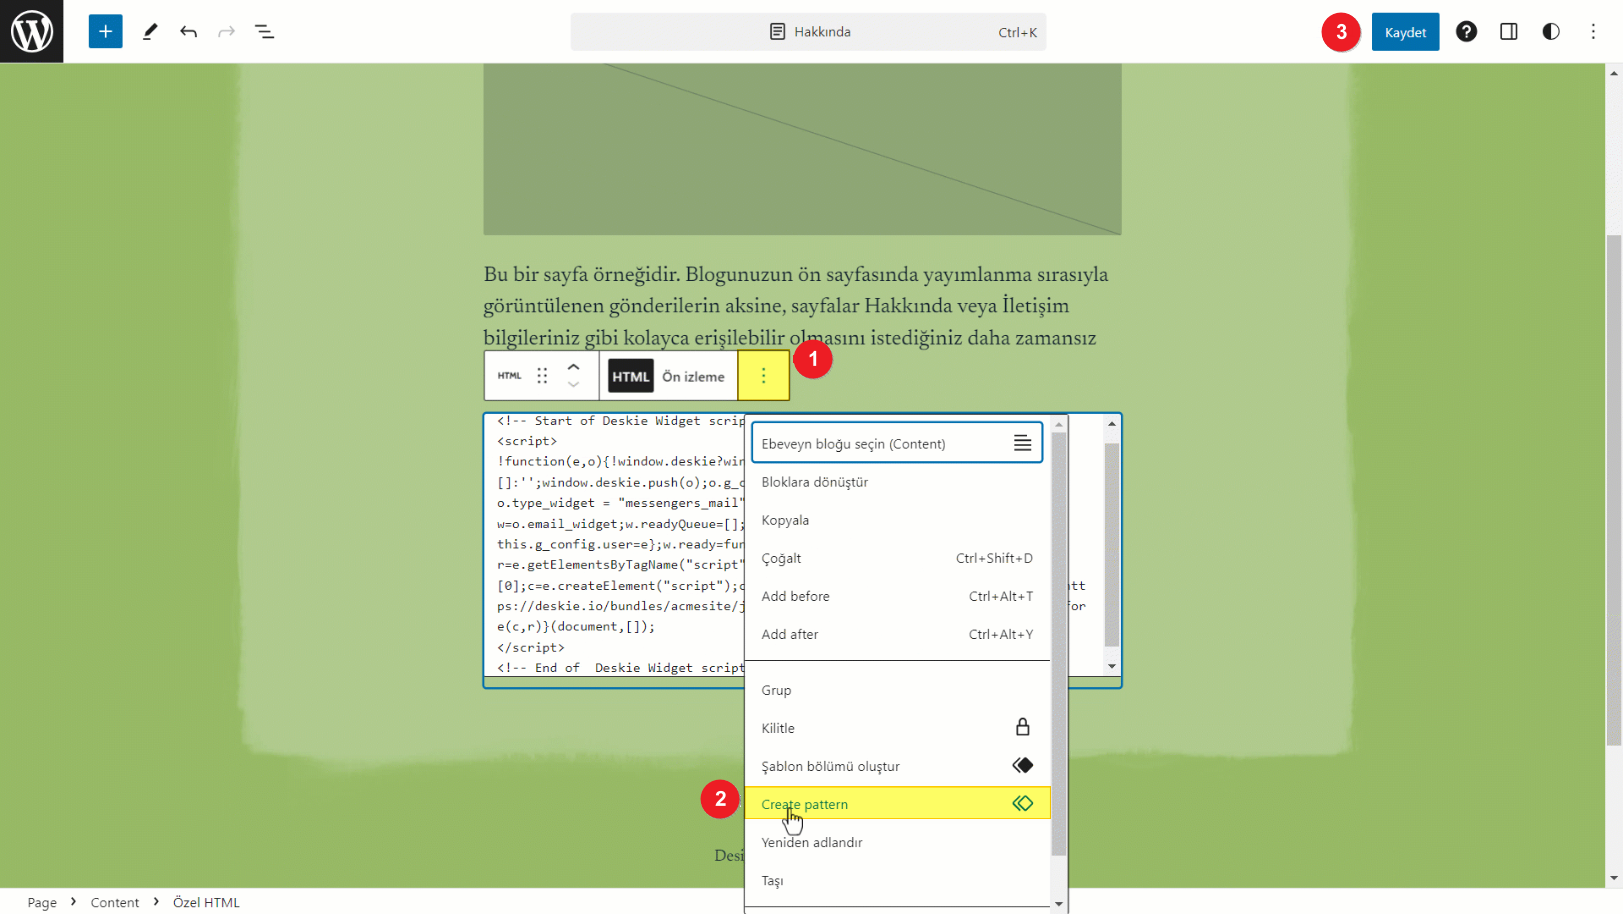The height and width of the screenshot is (914, 1623).
Task: Click the HTML textarea scroll down arrow
Action: (1111, 666)
